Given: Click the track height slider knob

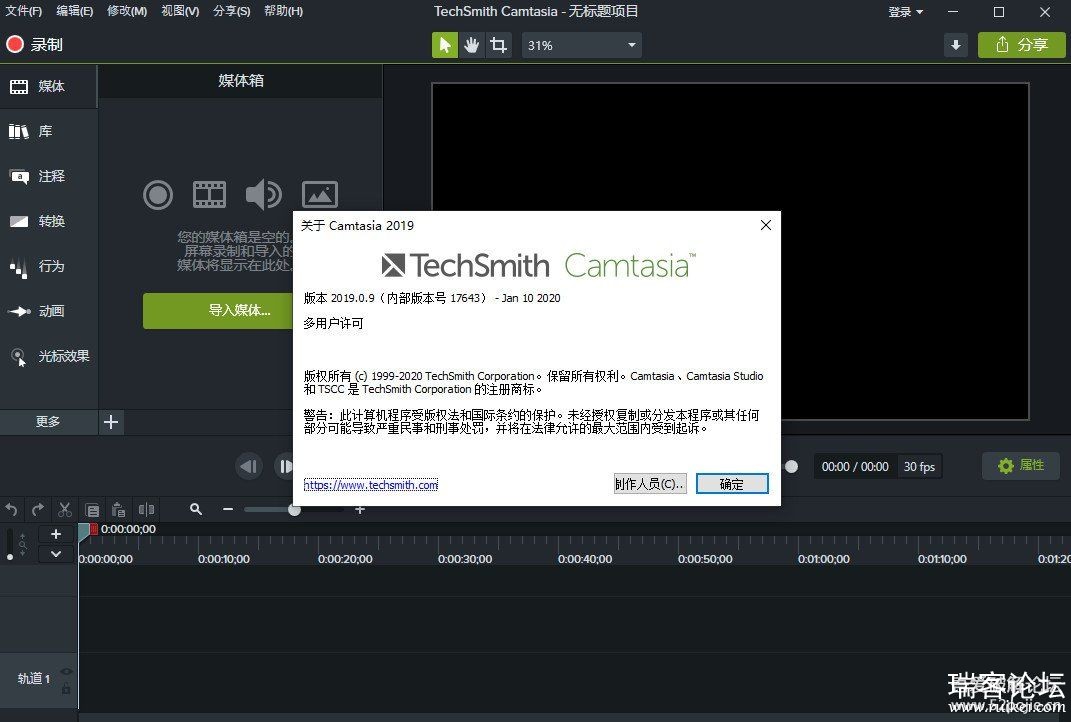Looking at the screenshot, I should click(x=10, y=557).
